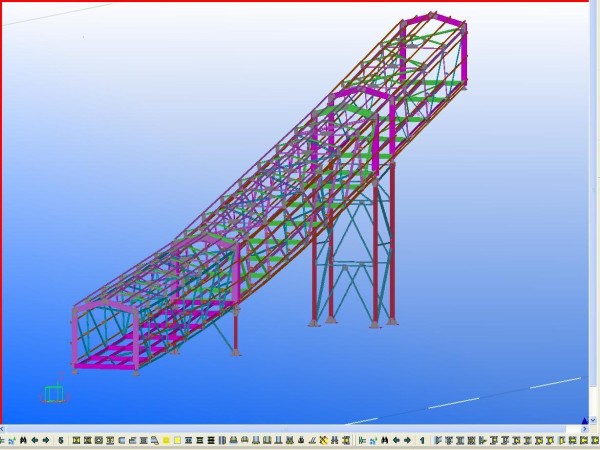The image size is (600, 450).
Task: Click the binoculars icon near the number 1
Action: 385,440
